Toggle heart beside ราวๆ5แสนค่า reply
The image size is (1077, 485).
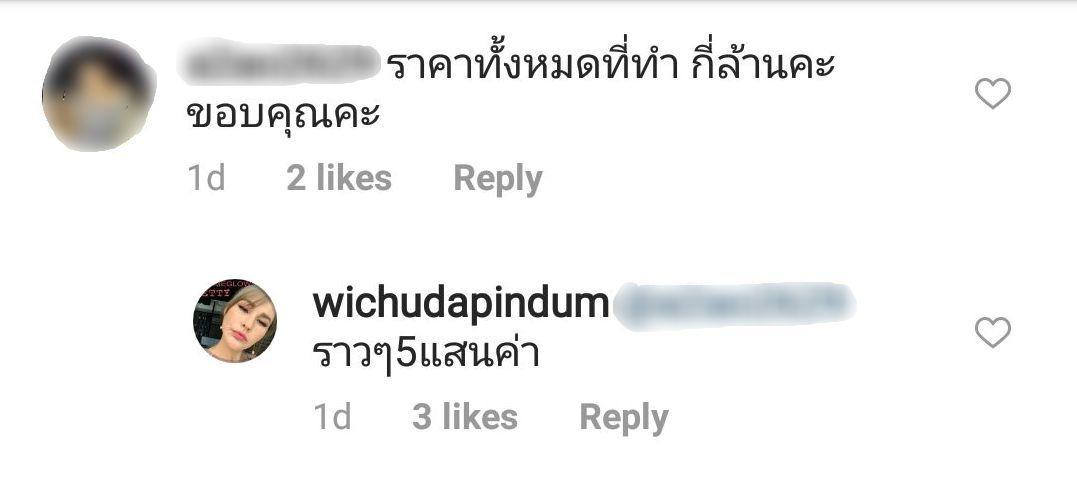[993, 332]
